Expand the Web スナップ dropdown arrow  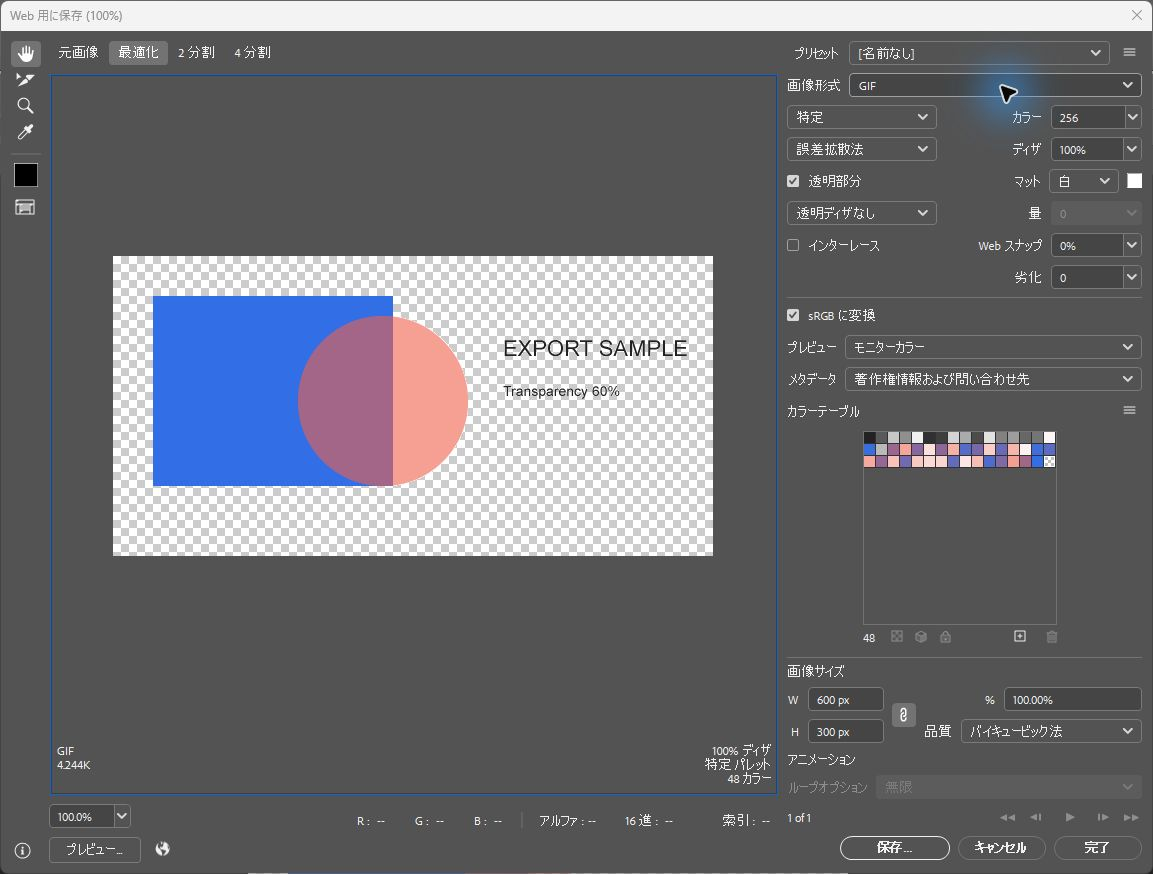[1133, 246]
